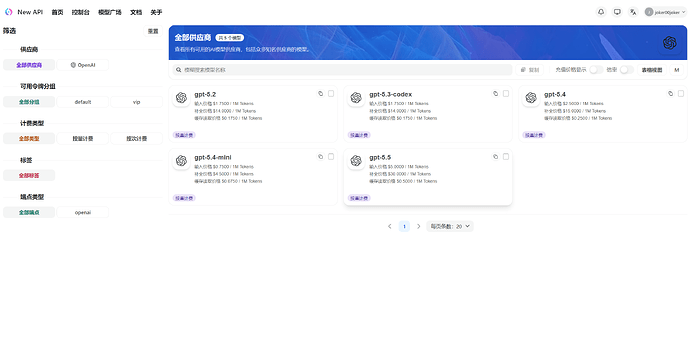Select the 全部标签 tag chip
The image size is (690, 363).
[29, 176]
